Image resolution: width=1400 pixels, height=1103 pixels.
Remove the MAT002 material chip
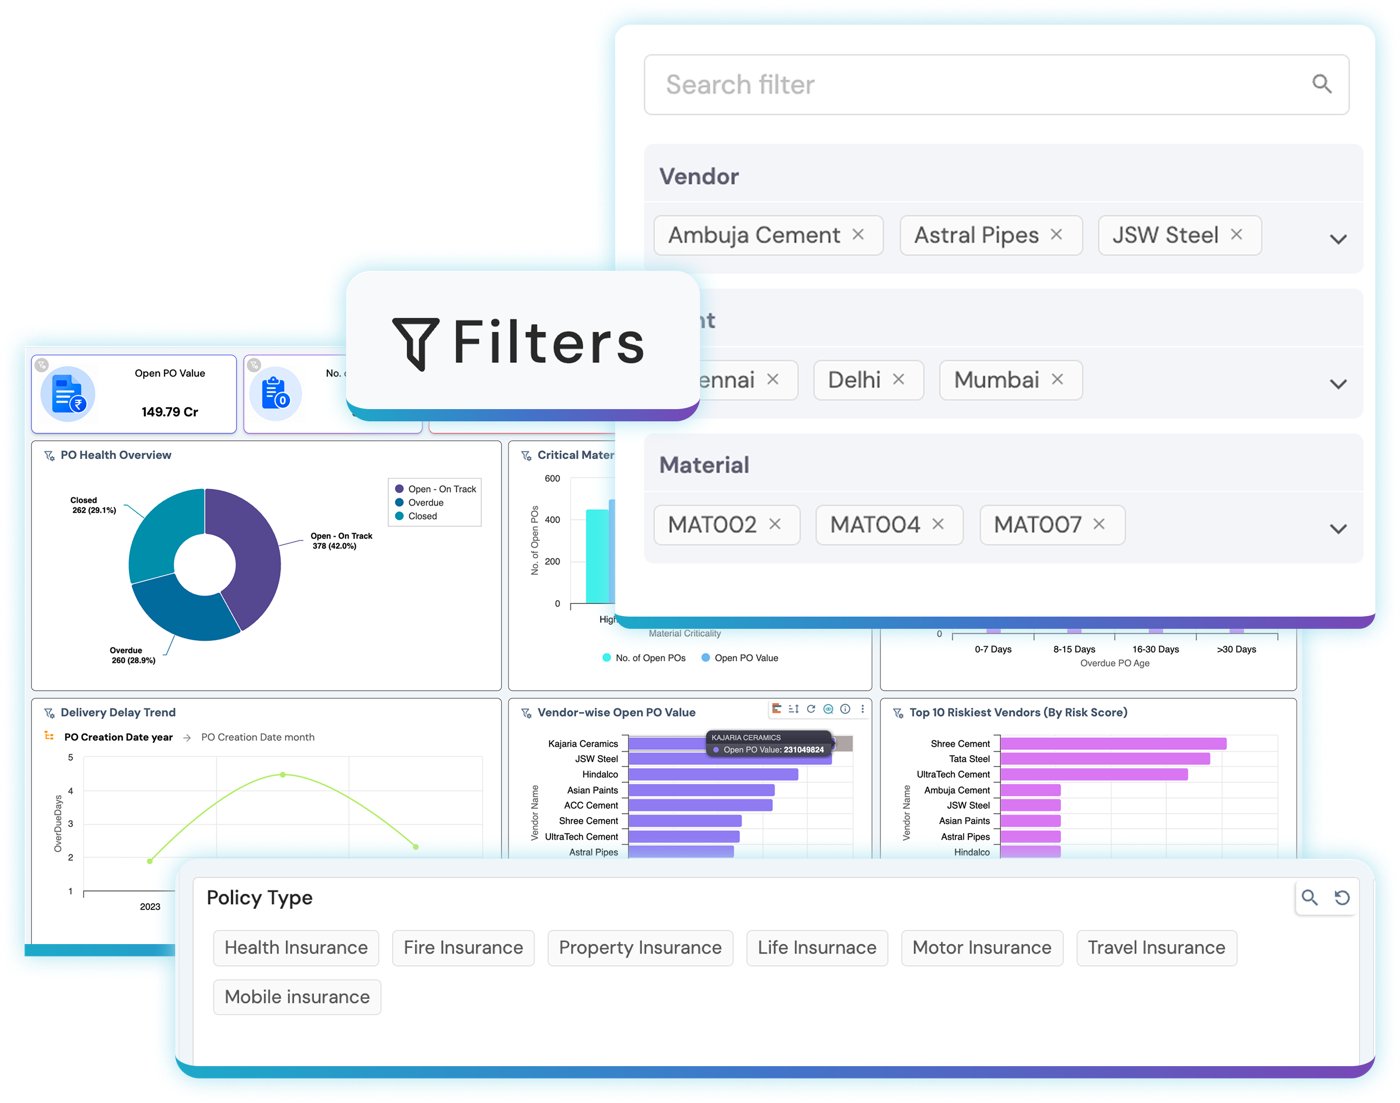pos(775,524)
